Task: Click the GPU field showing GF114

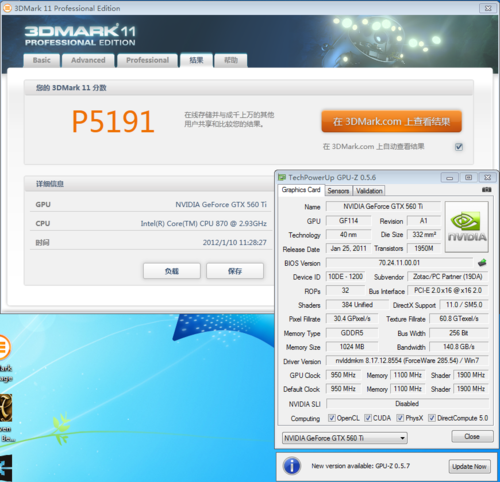Action: click(x=348, y=221)
